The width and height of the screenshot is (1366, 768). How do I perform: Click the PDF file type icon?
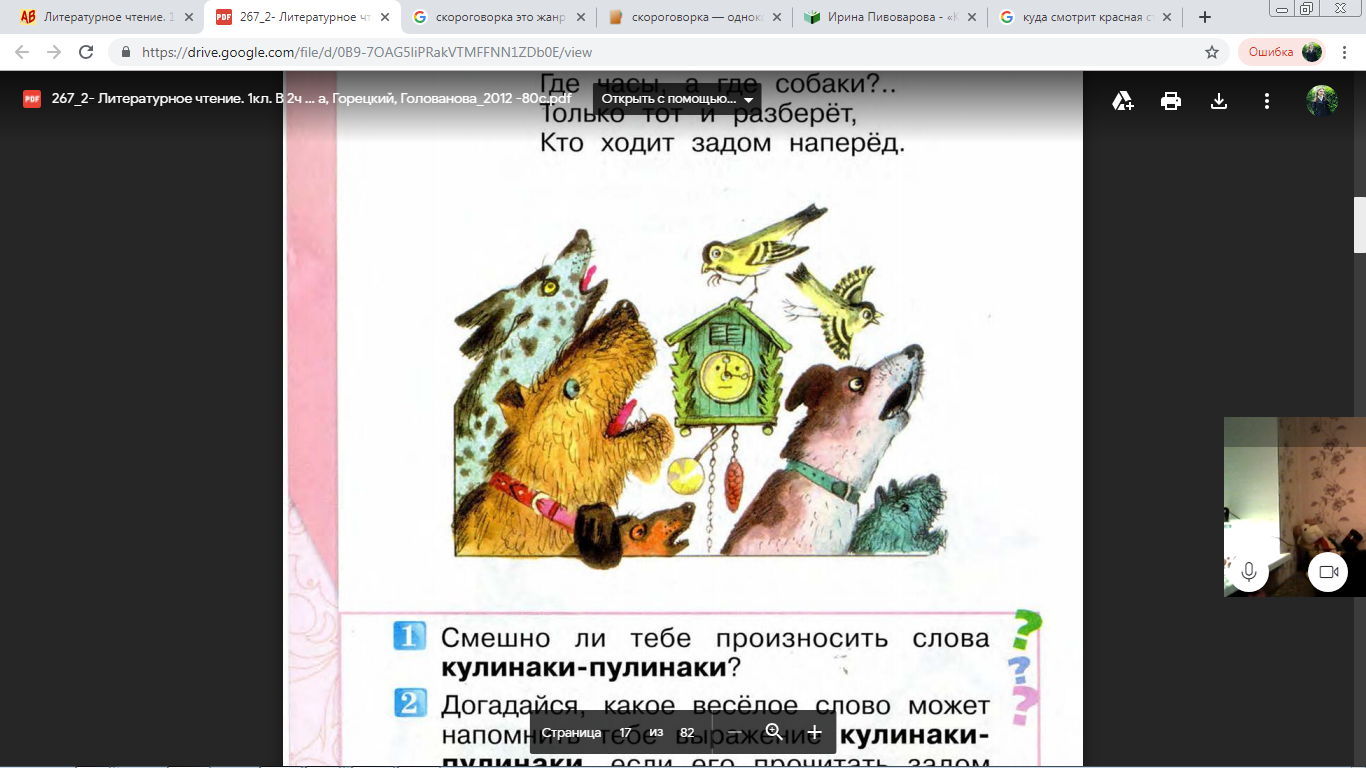pos(32,99)
